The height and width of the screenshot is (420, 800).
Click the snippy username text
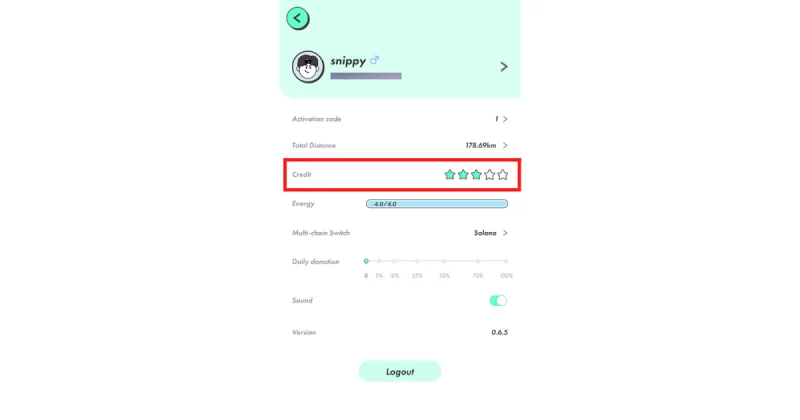point(348,61)
